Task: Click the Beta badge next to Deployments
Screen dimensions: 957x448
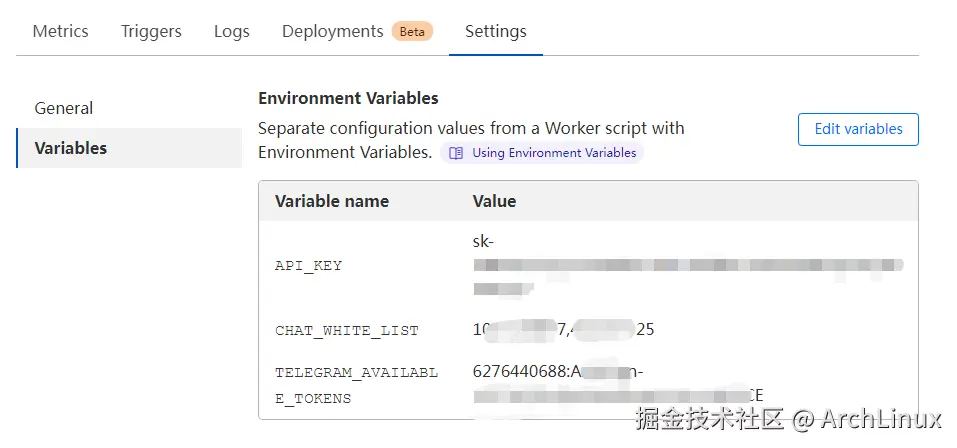Action: point(412,32)
